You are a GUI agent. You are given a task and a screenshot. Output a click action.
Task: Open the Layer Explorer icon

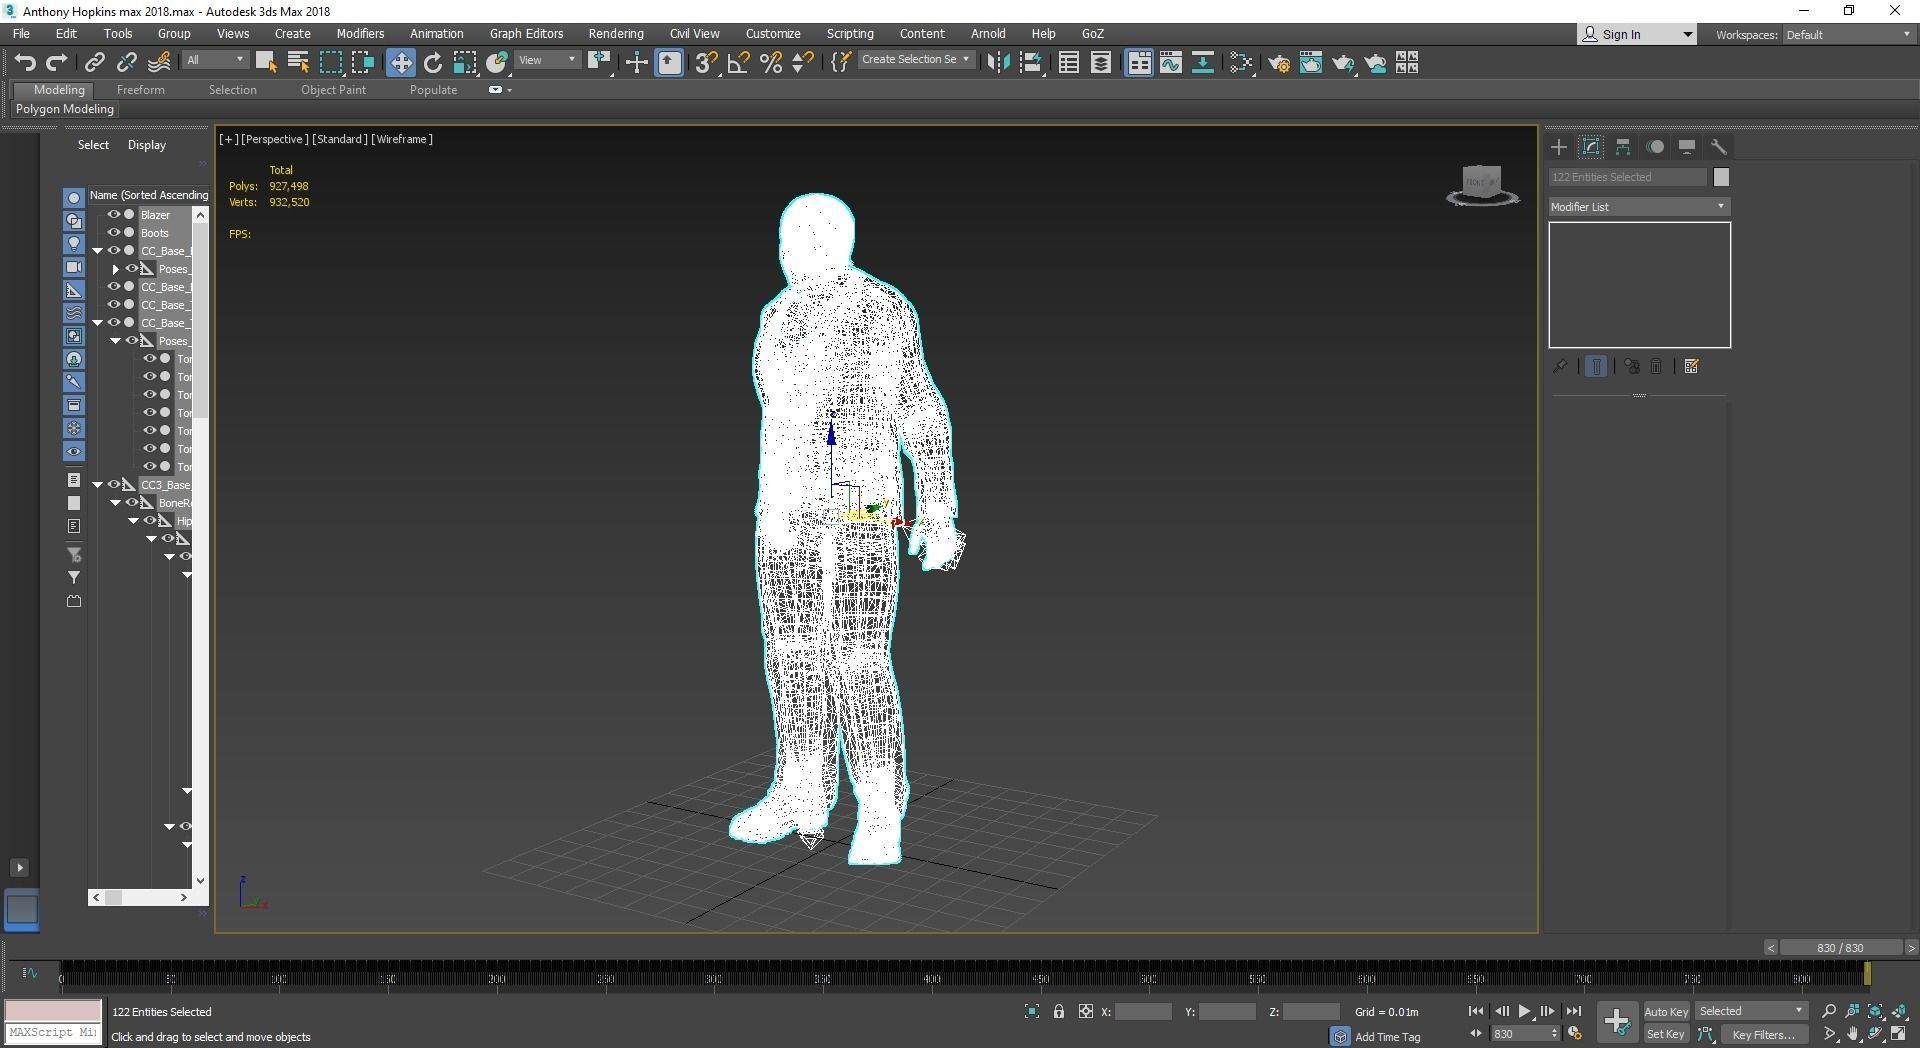pyautogui.click(x=1101, y=63)
